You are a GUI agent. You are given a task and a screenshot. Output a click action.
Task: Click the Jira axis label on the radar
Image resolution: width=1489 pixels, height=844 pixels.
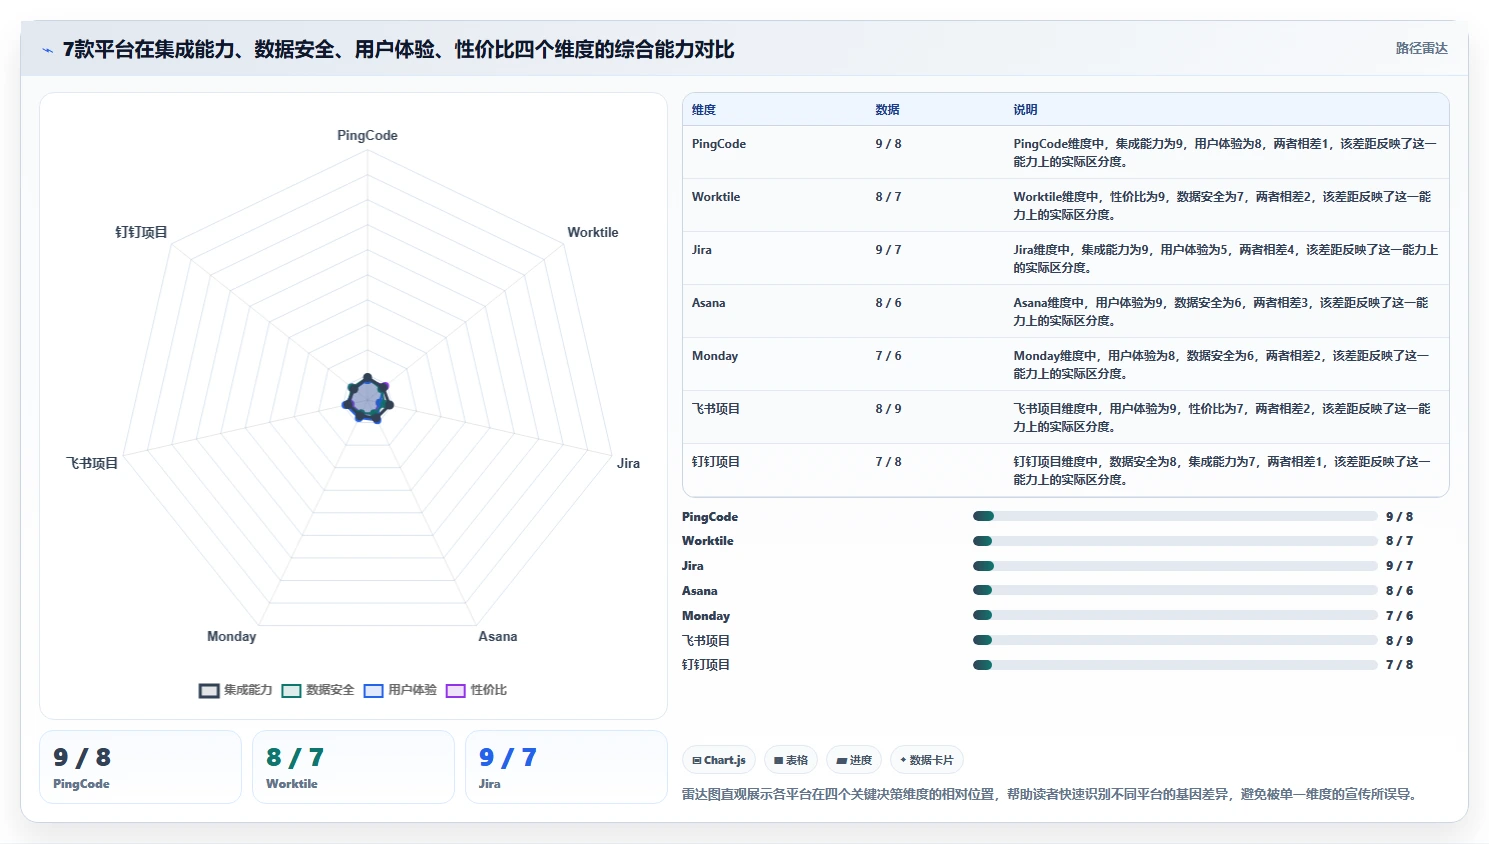click(x=628, y=463)
